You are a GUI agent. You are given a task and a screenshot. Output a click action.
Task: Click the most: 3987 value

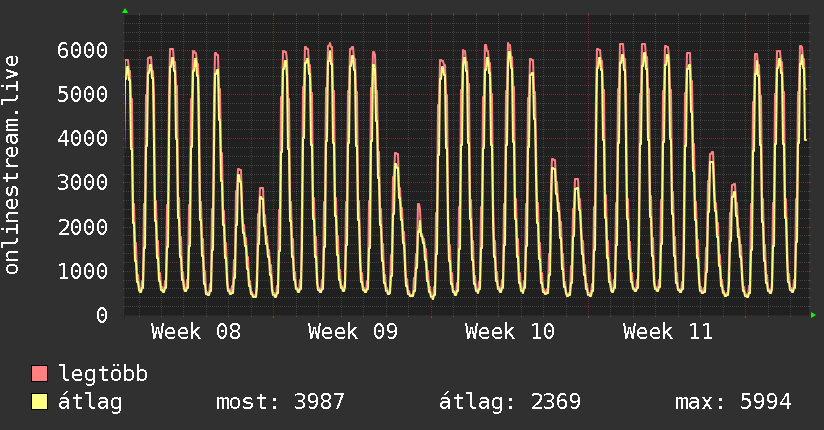point(280,402)
